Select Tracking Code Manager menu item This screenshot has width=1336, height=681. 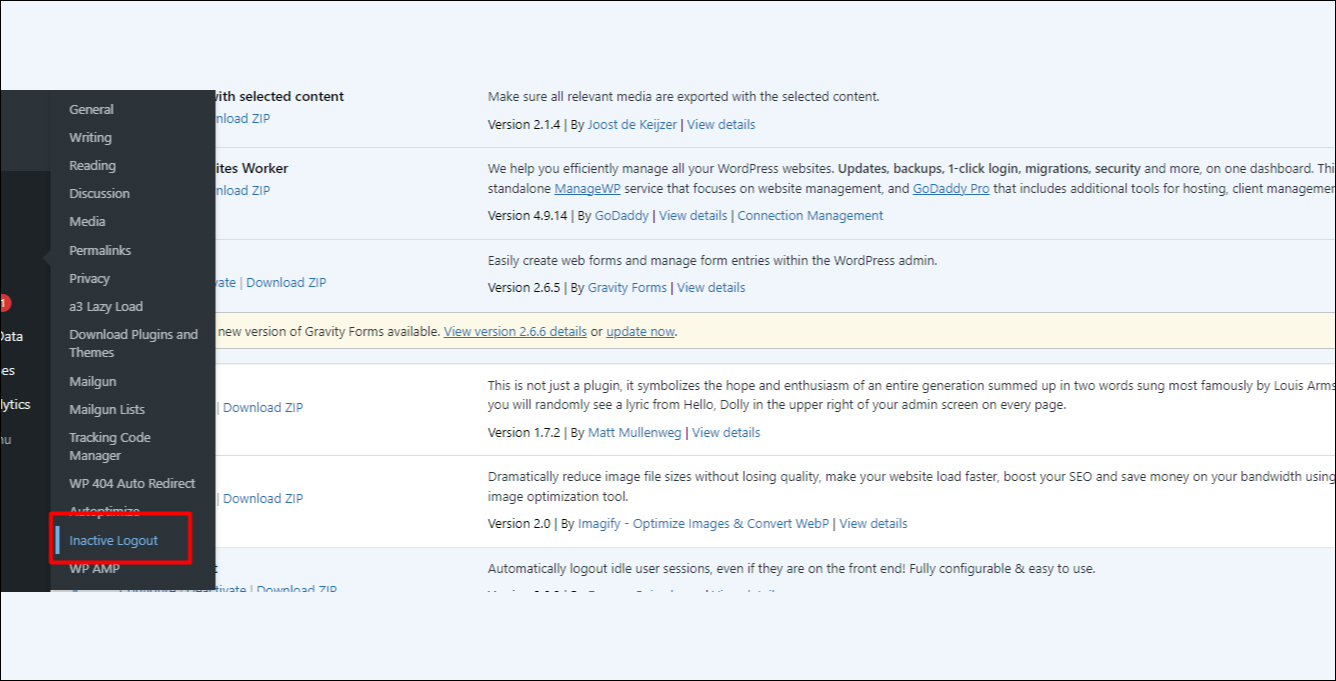(x=109, y=446)
